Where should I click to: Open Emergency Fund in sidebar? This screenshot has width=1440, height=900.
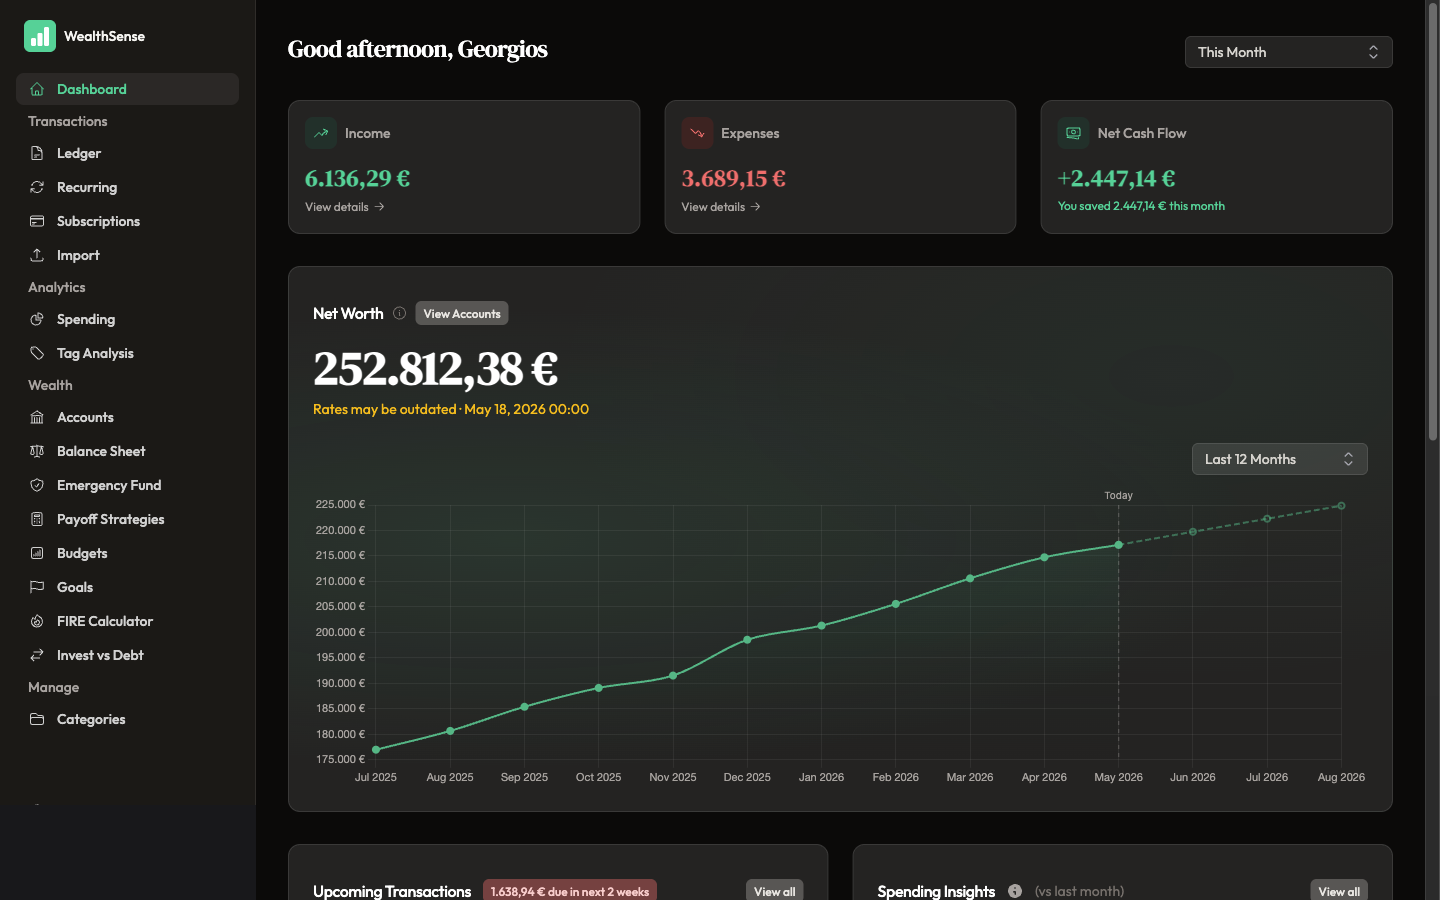coord(127,485)
